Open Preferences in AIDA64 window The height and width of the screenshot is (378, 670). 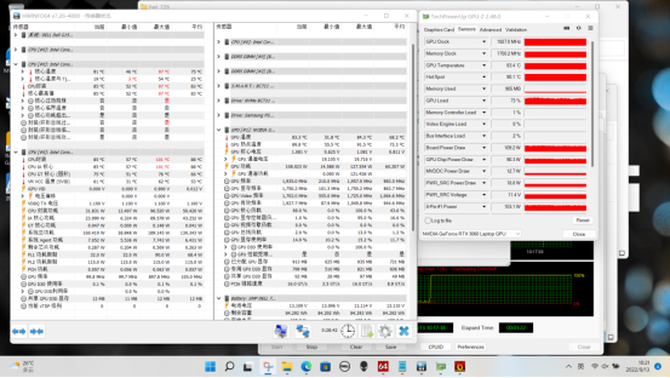[470, 347]
